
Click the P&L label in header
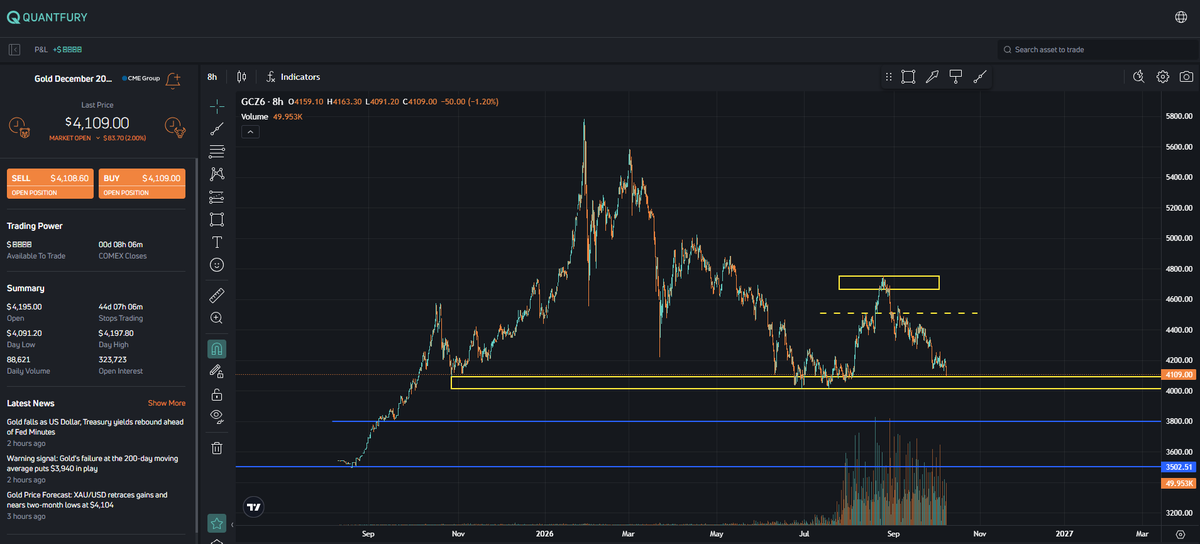click(41, 49)
